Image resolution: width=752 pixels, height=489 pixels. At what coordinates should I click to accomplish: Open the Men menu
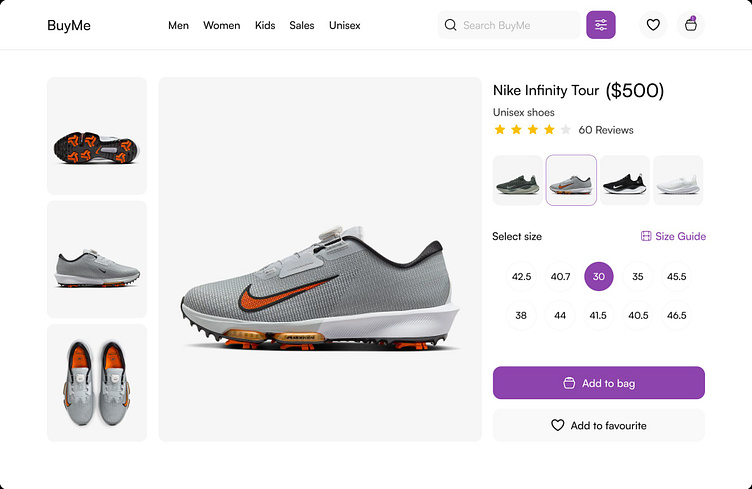(x=178, y=26)
